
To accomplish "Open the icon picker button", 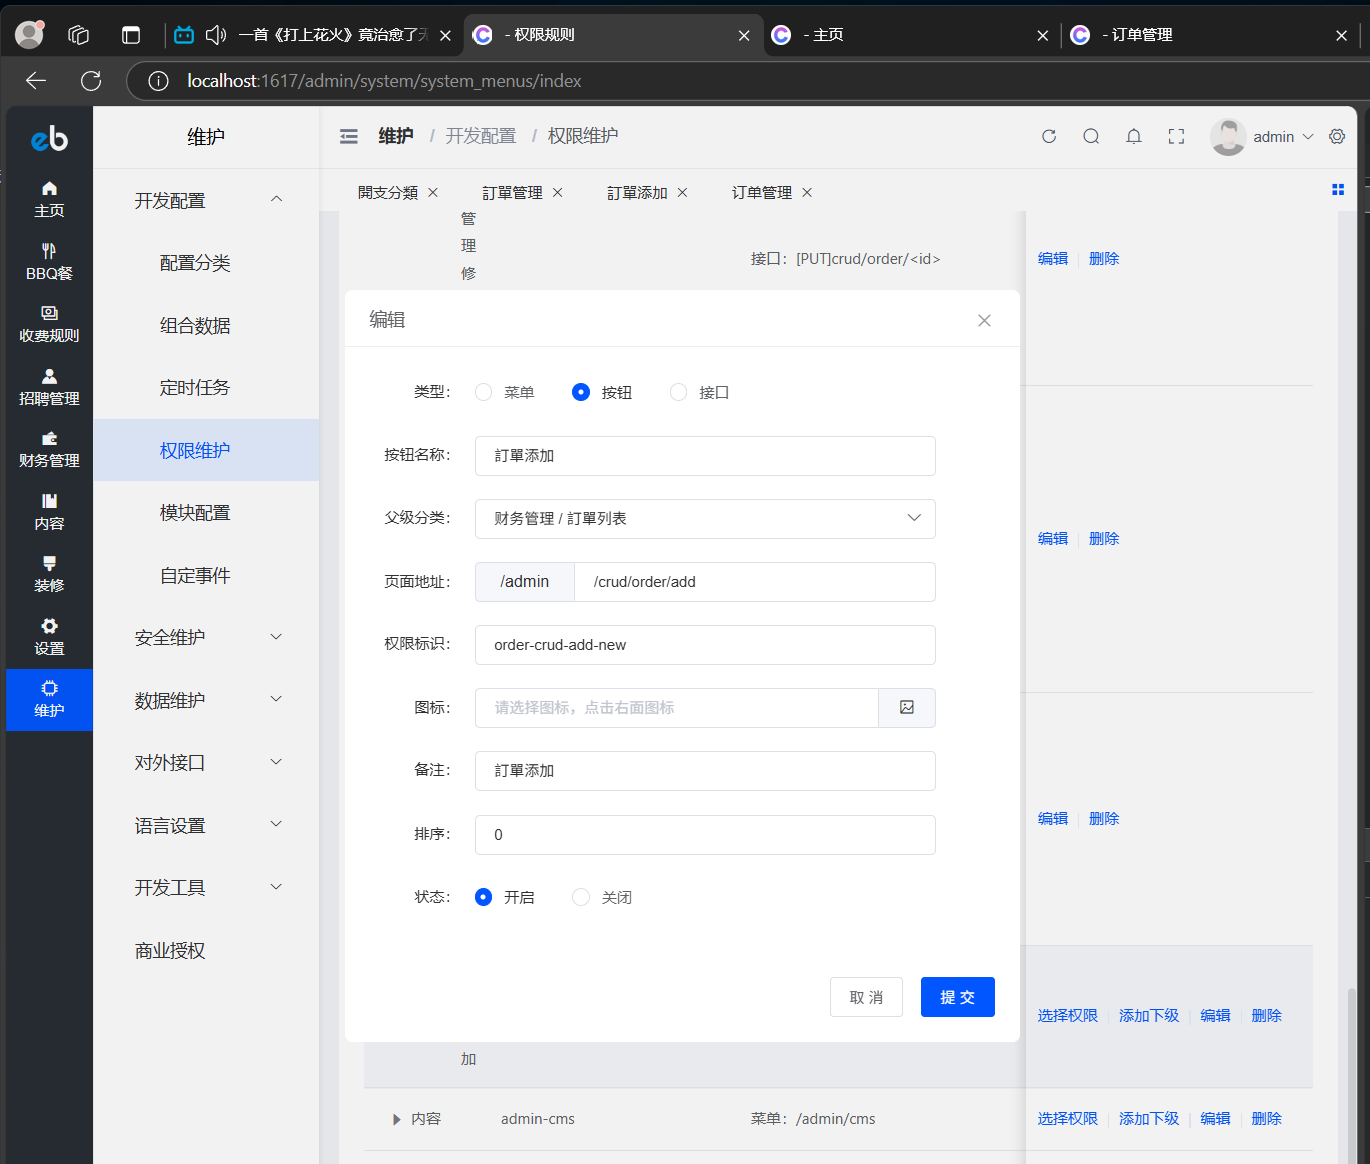I will (x=907, y=707).
